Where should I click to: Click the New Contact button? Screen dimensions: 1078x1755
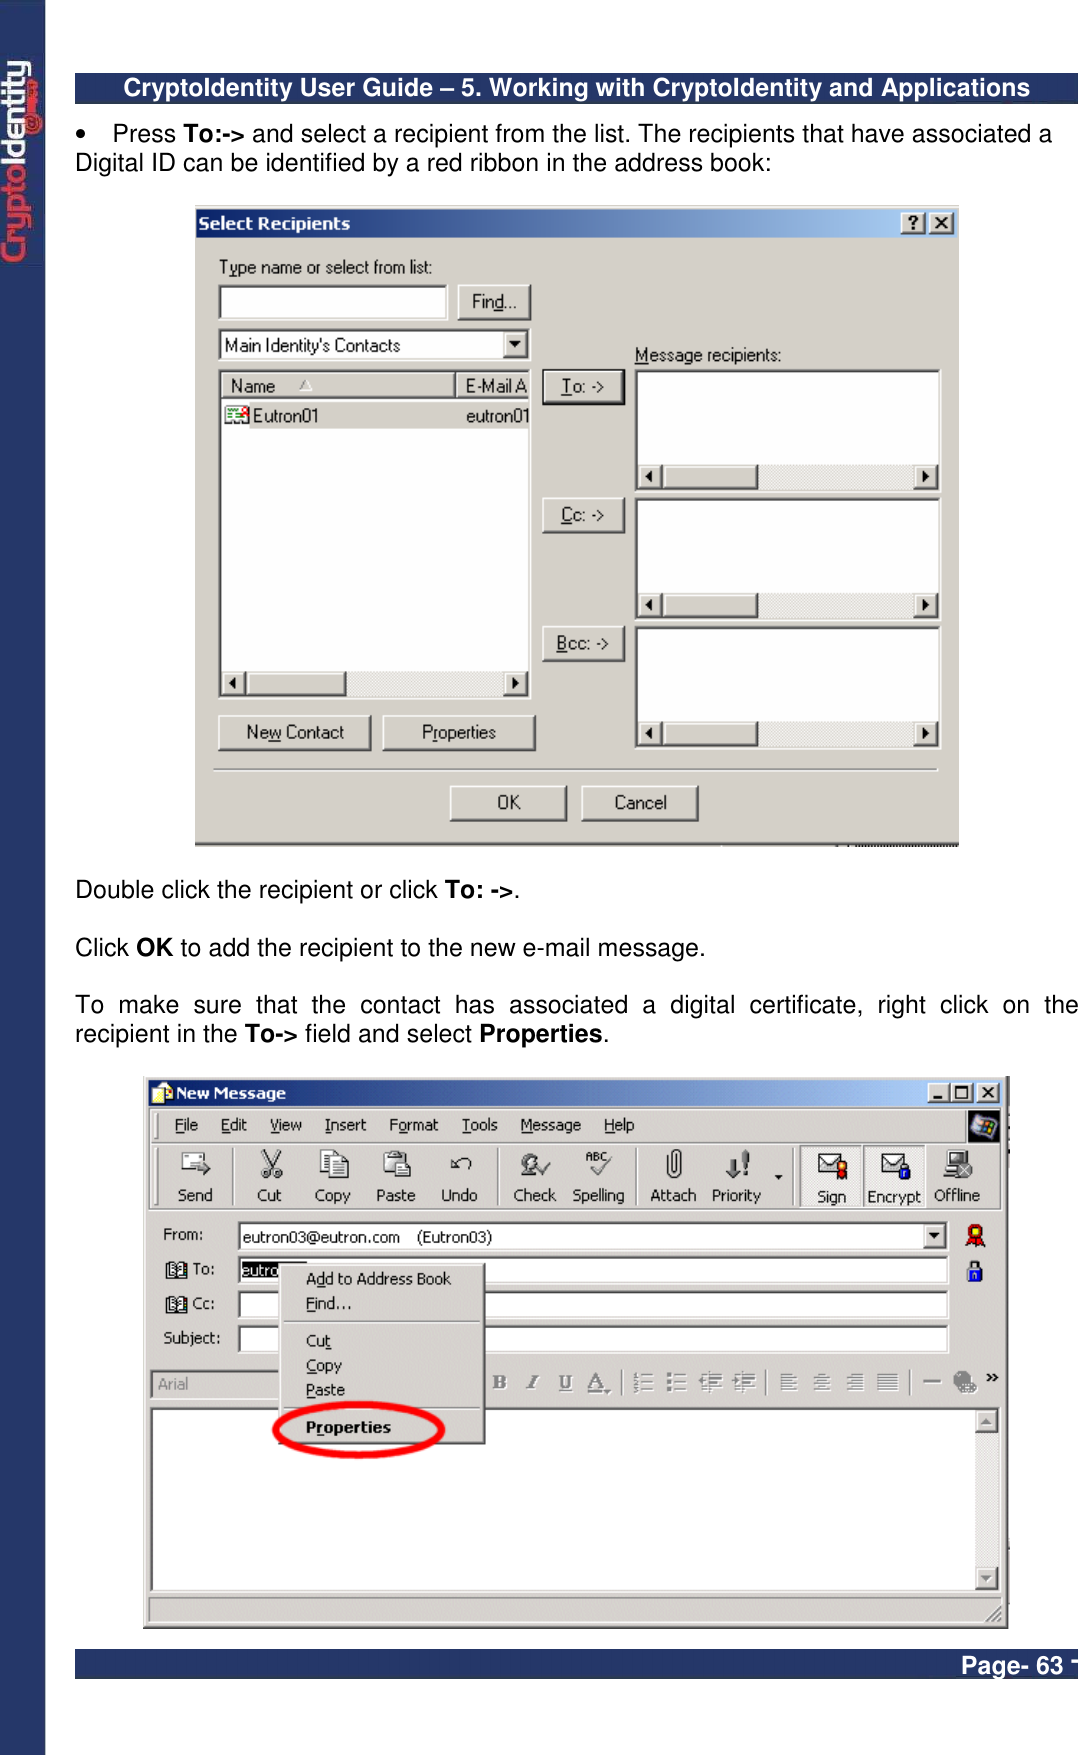[x=295, y=732]
